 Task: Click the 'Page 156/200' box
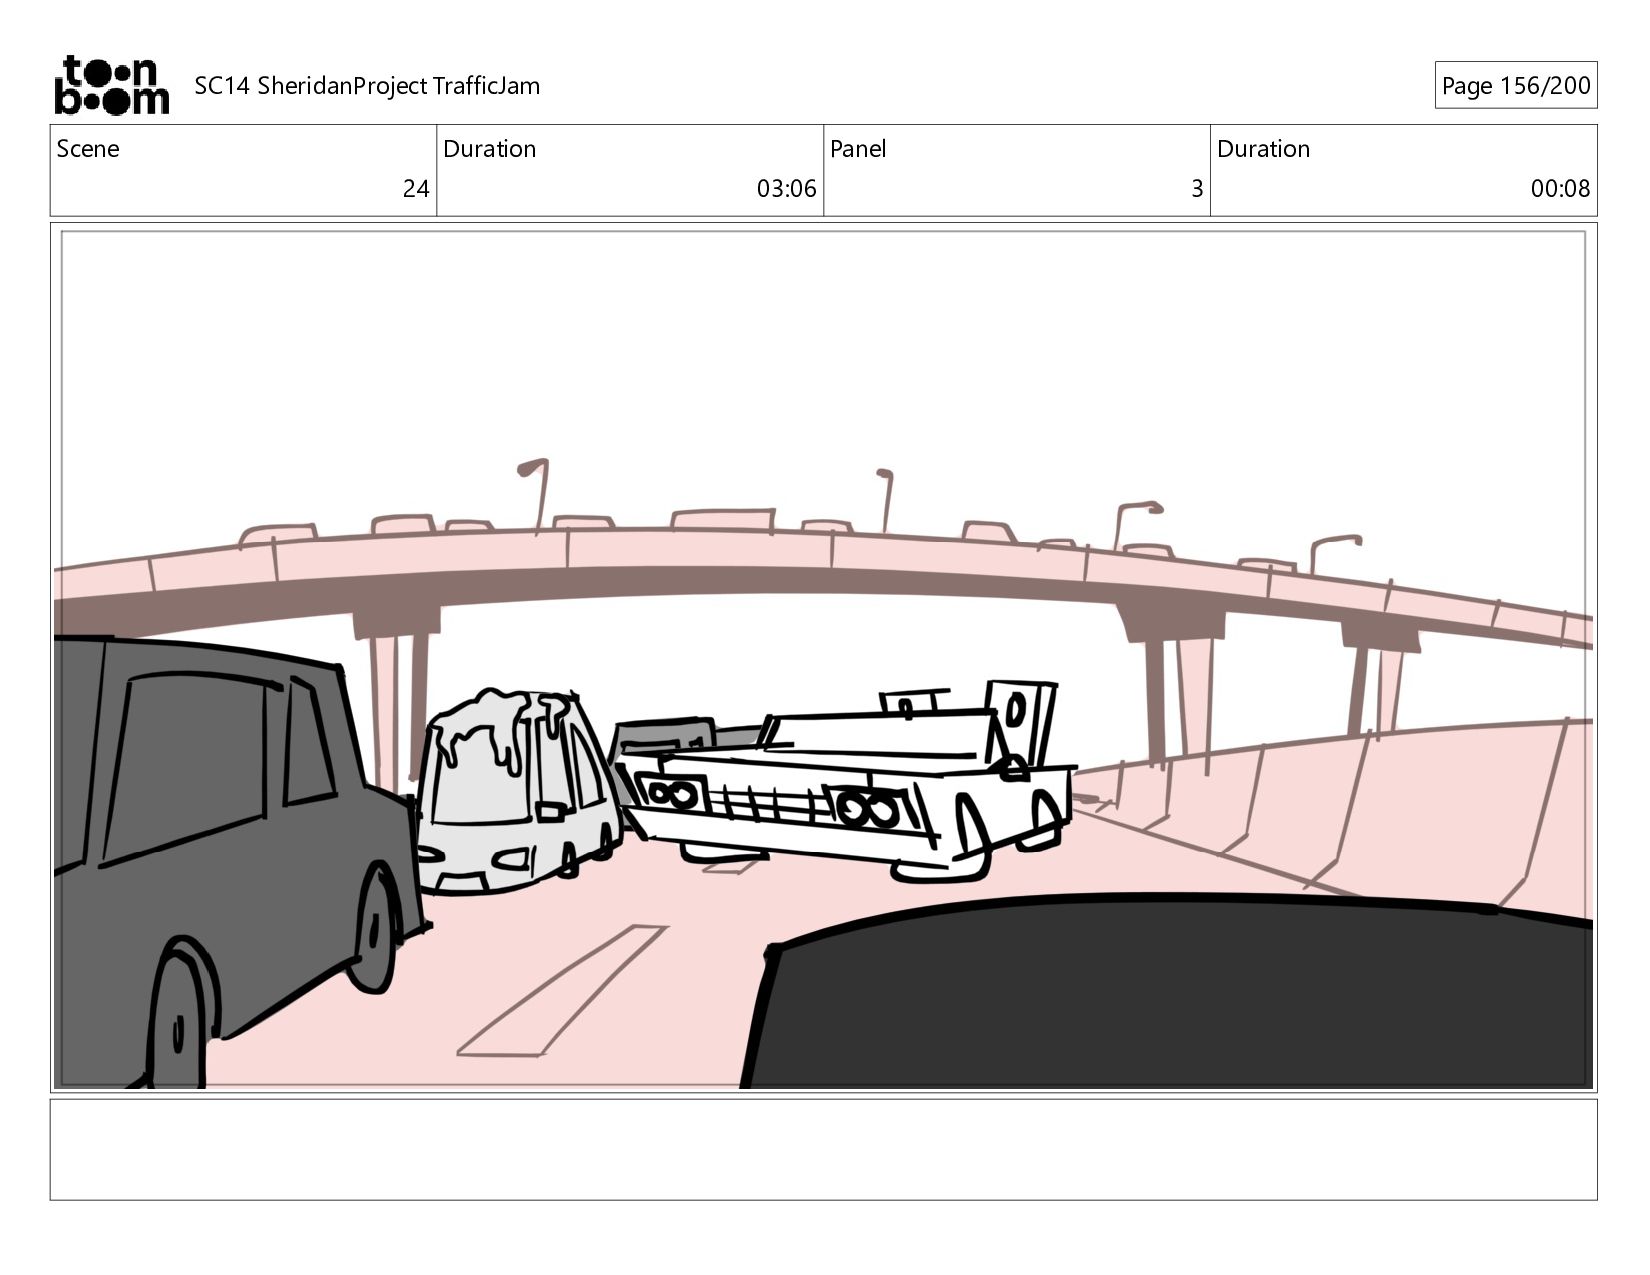pos(1516,86)
